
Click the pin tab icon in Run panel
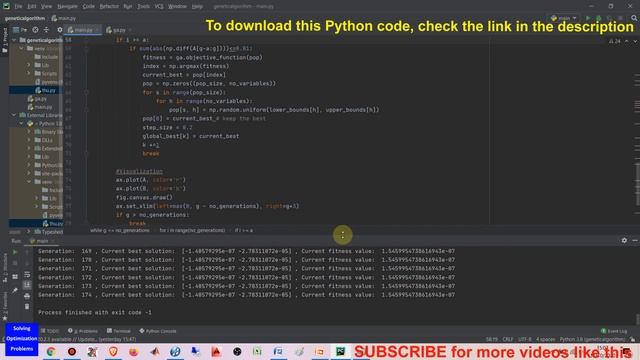15,290
